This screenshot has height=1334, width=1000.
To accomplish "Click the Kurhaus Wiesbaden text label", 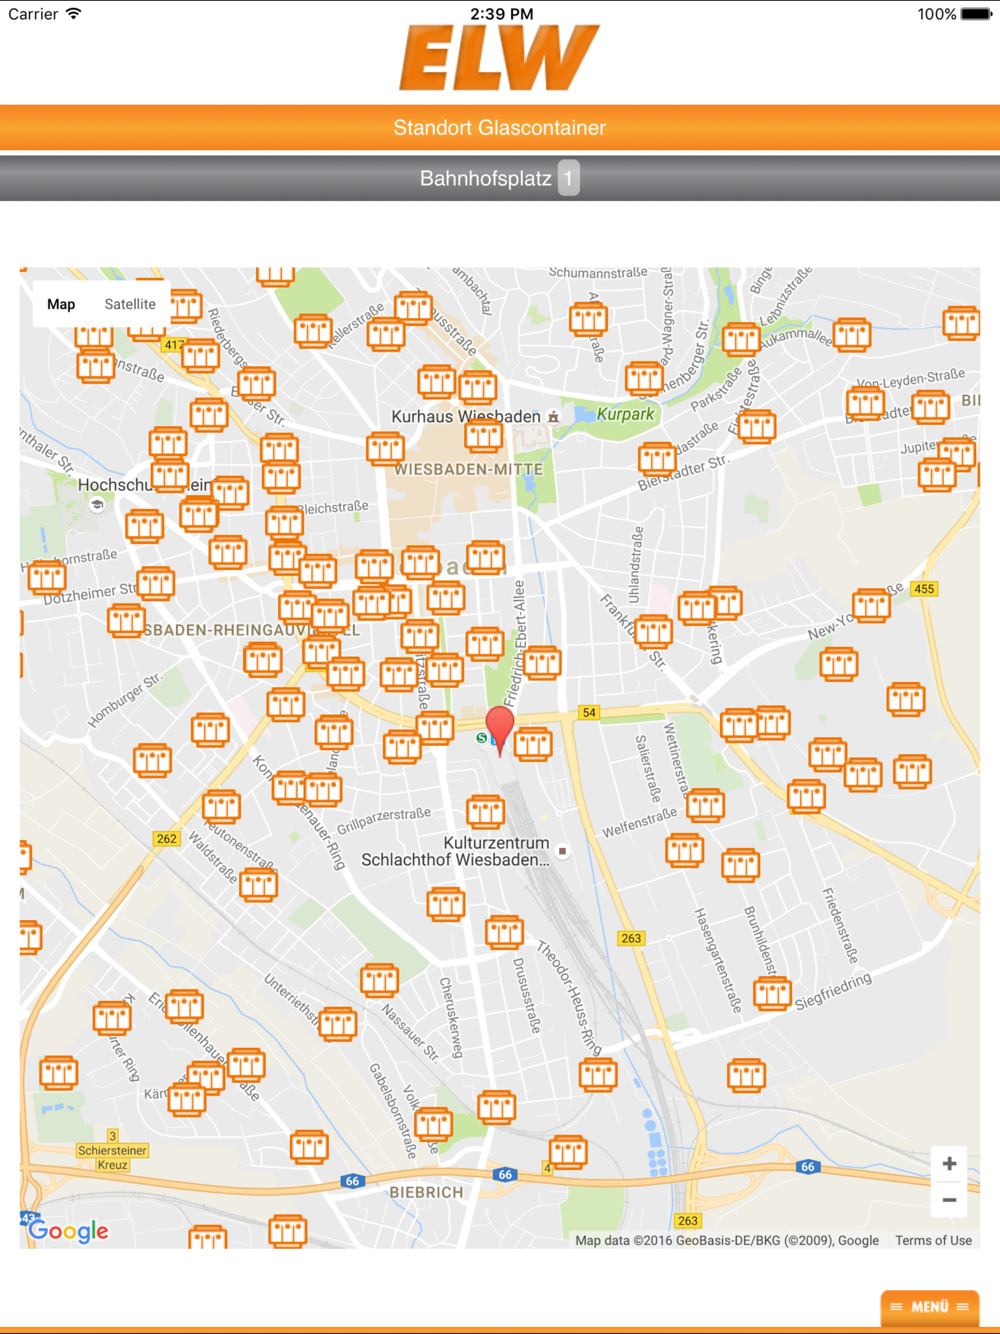I will tap(466, 416).
